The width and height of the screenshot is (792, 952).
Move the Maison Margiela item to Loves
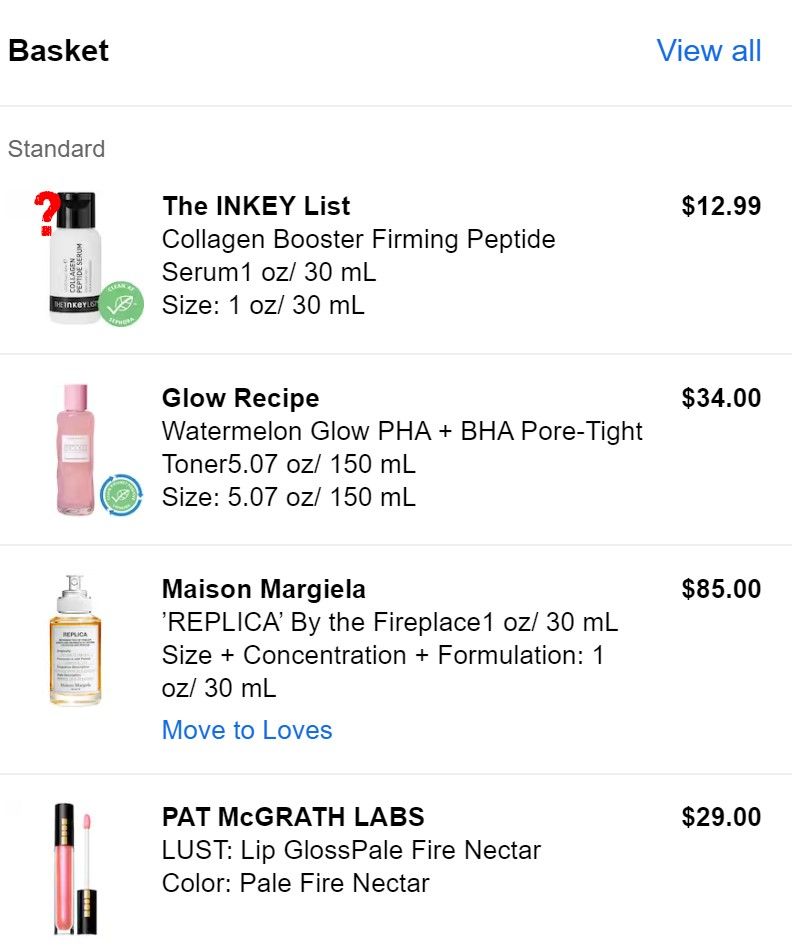coord(247,730)
